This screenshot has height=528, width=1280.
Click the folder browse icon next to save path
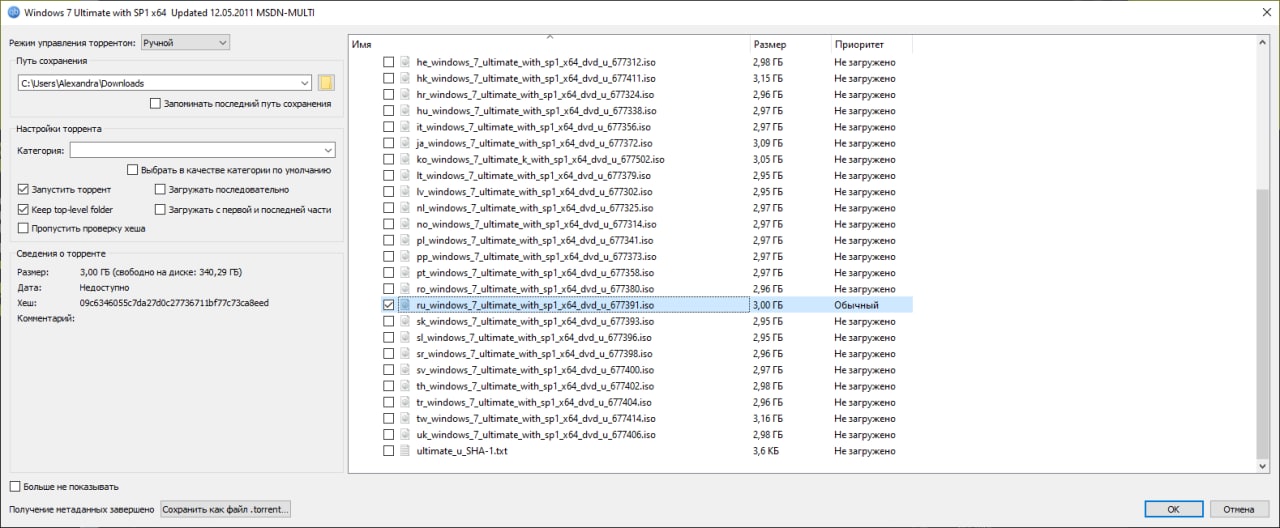point(326,83)
